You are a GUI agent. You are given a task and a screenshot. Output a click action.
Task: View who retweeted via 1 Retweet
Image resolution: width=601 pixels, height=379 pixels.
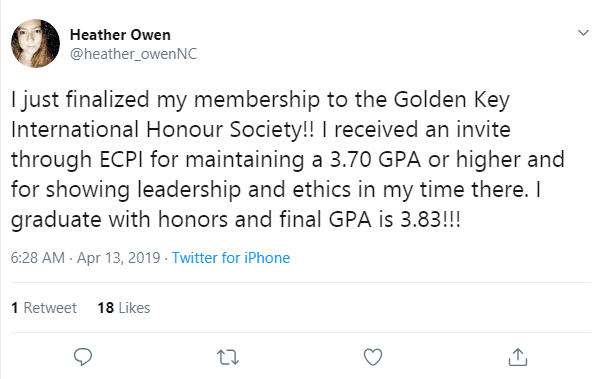tap(44, 308)
